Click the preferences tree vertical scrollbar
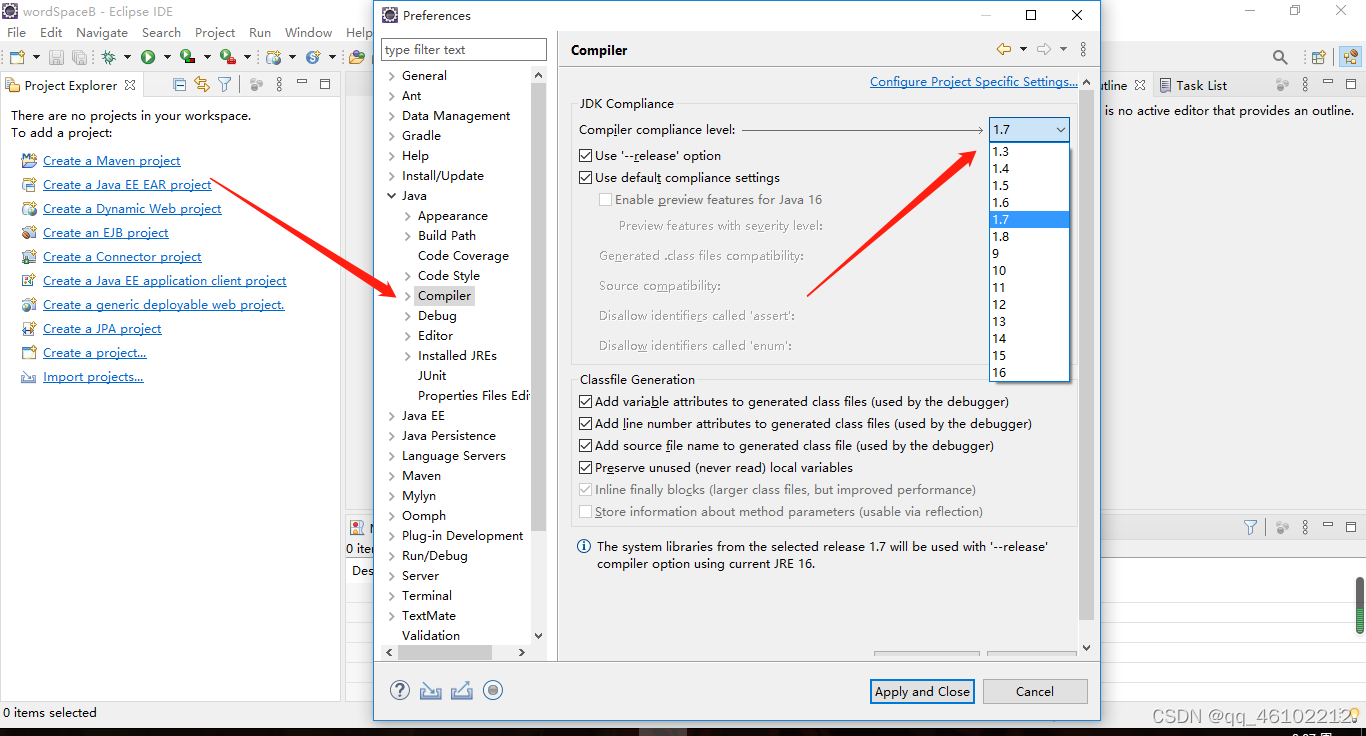Viewport: 1366px width, 736px height. click(539, 306)
